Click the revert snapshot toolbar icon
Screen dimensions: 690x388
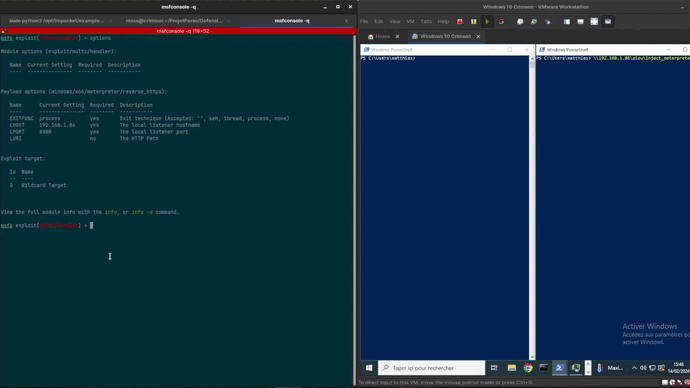534,22
